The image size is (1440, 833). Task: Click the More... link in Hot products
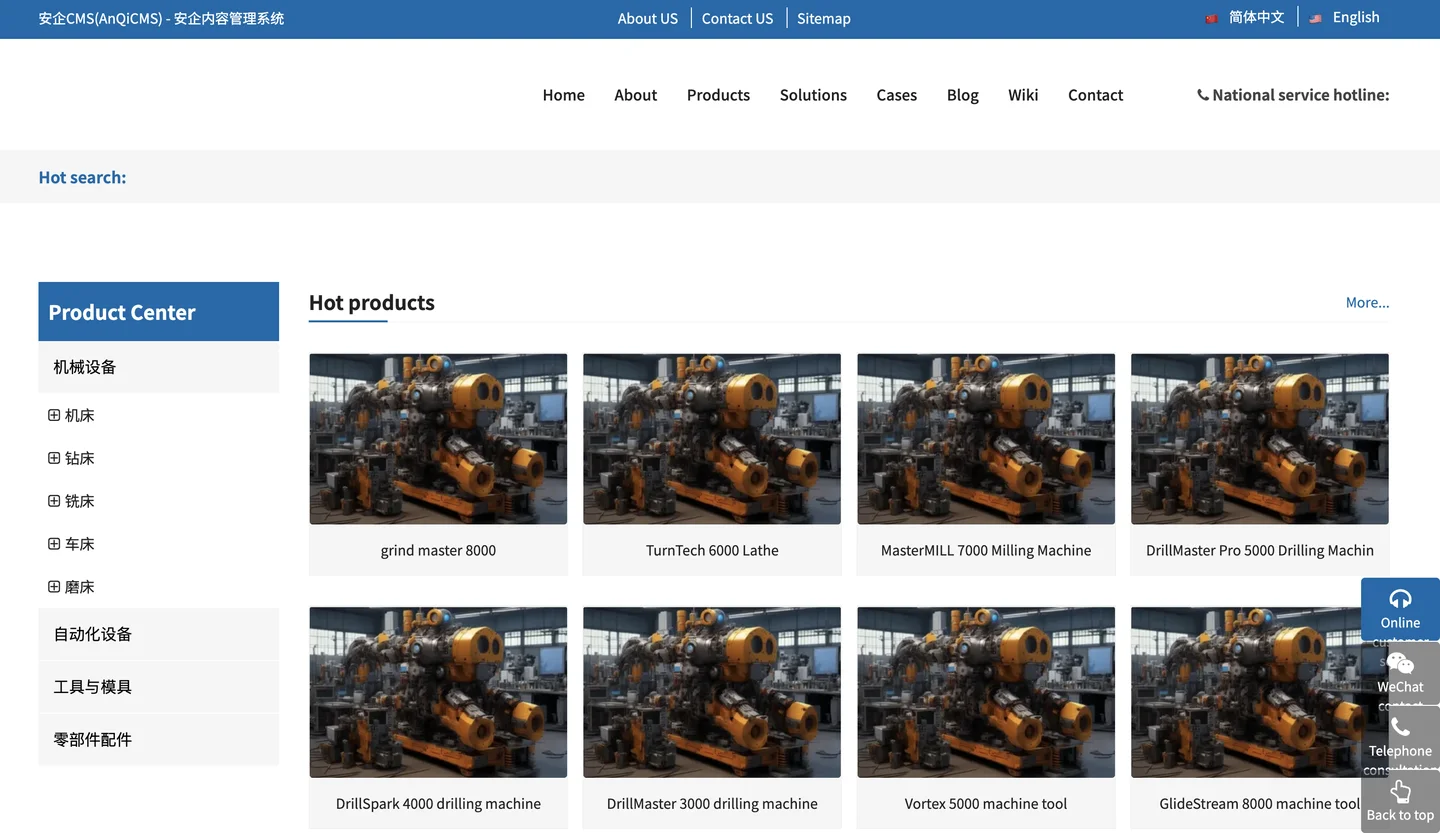[x=1367, y=302]
